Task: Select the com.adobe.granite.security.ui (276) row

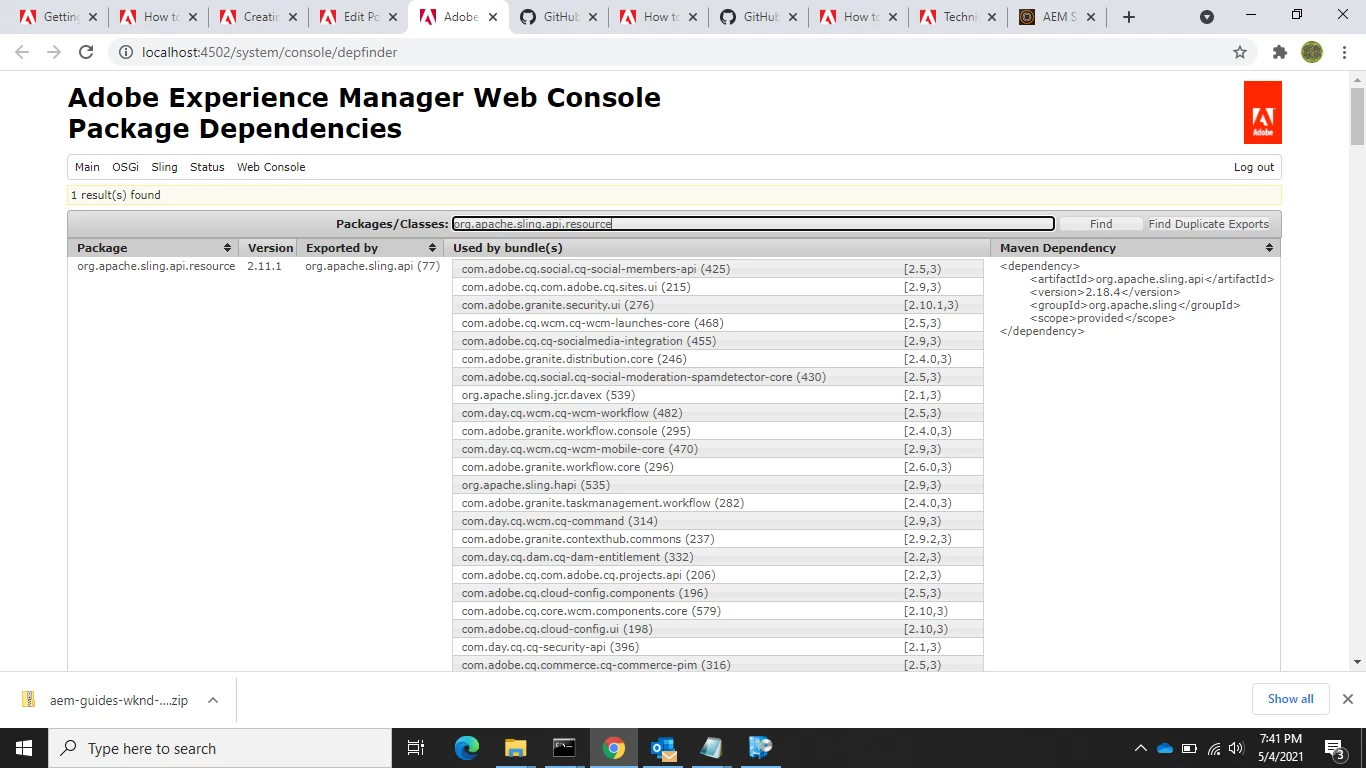Action: point(717,305)
